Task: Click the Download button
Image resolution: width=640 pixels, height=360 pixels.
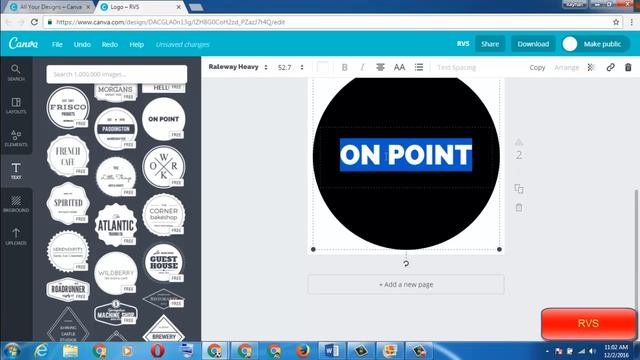Action: coord(533,44)
